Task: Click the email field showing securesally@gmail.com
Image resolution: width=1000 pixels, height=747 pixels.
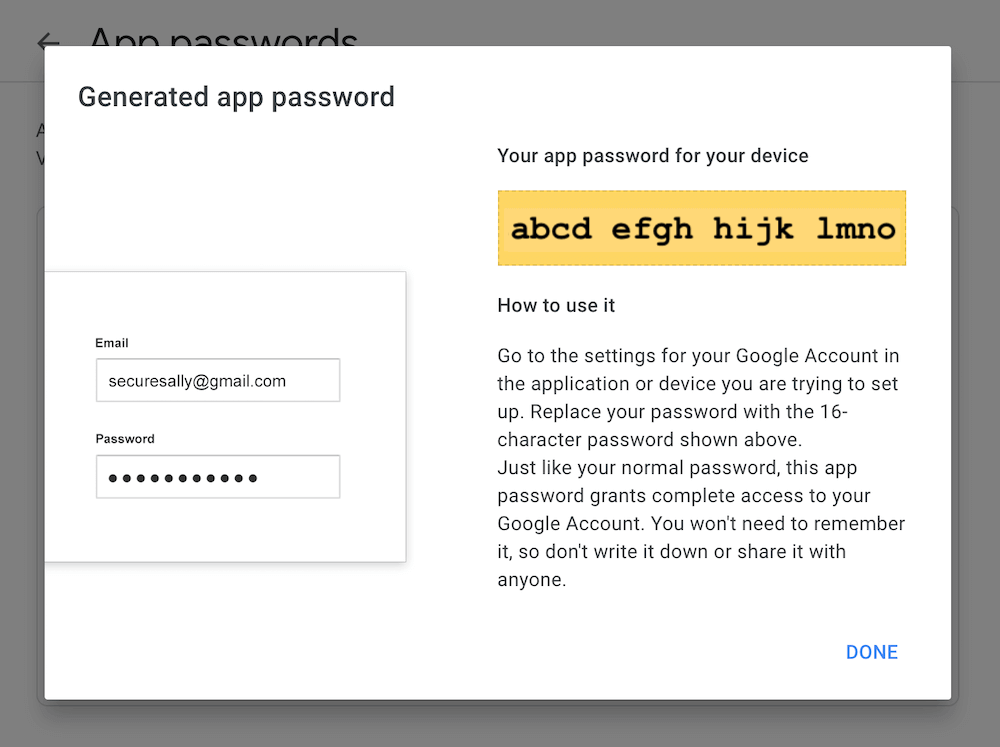Action: tap(218, 380)
